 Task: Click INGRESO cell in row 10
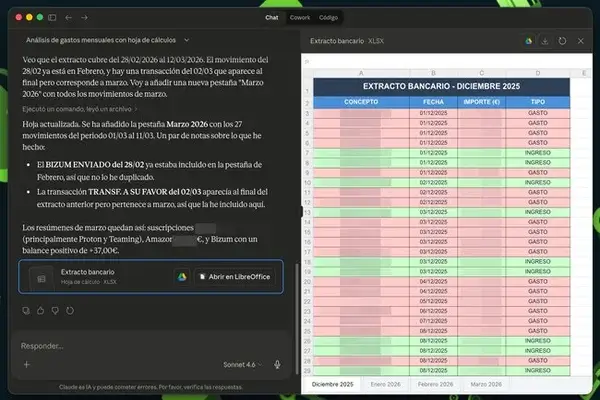tap(538, 183)
